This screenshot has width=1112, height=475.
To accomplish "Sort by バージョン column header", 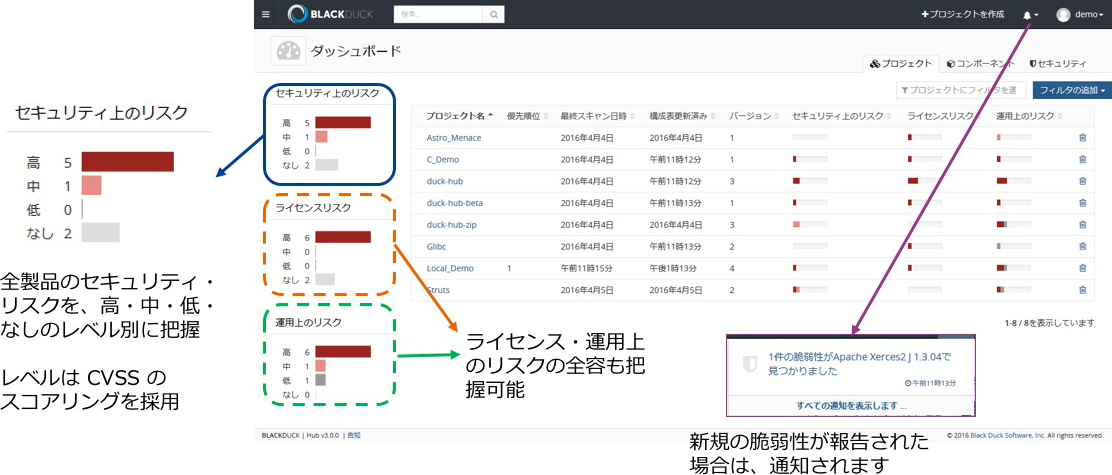I will (x=755, y=116).
